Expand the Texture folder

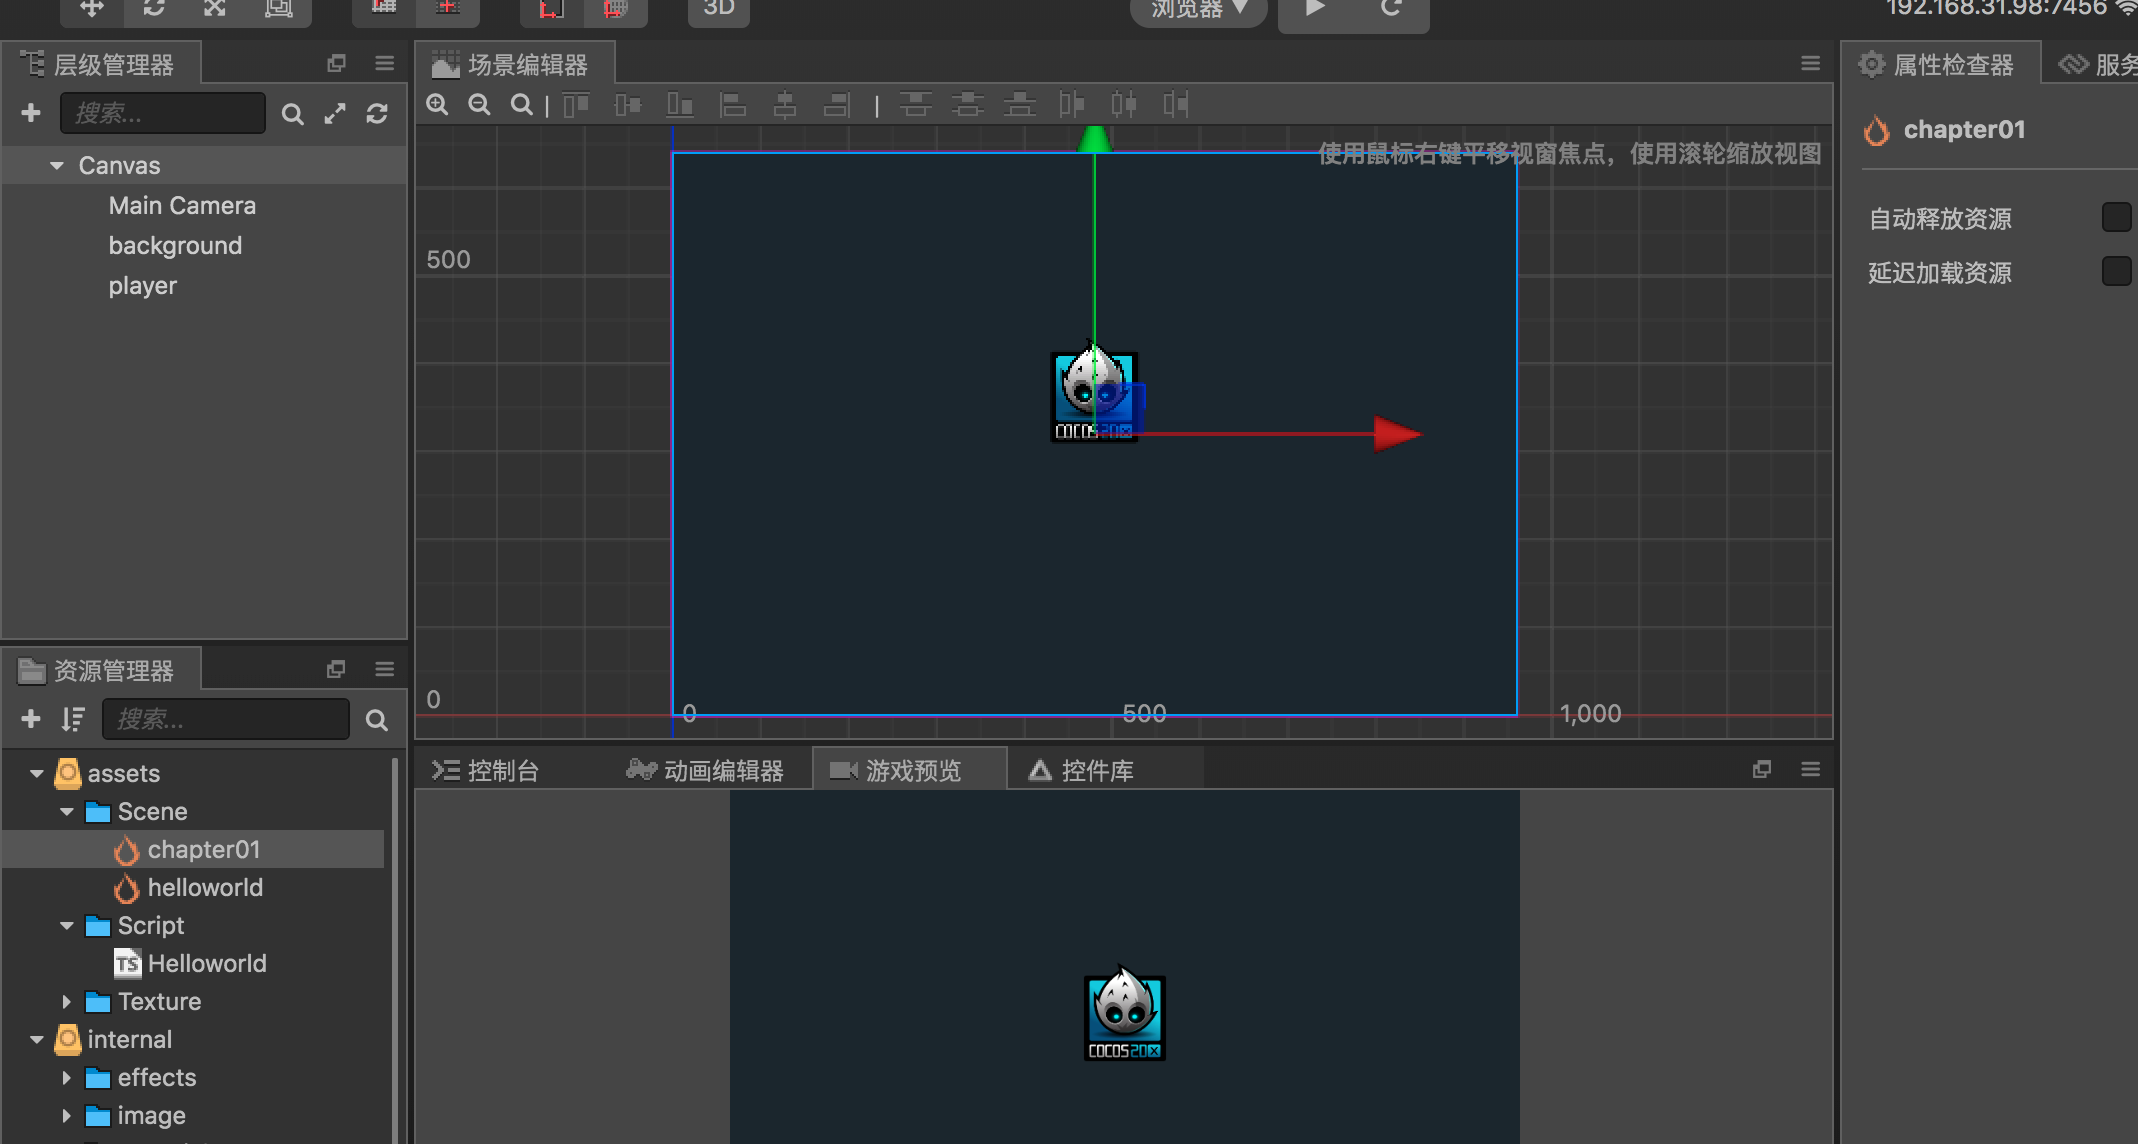pyautogui.click(x=66, y=1001)
